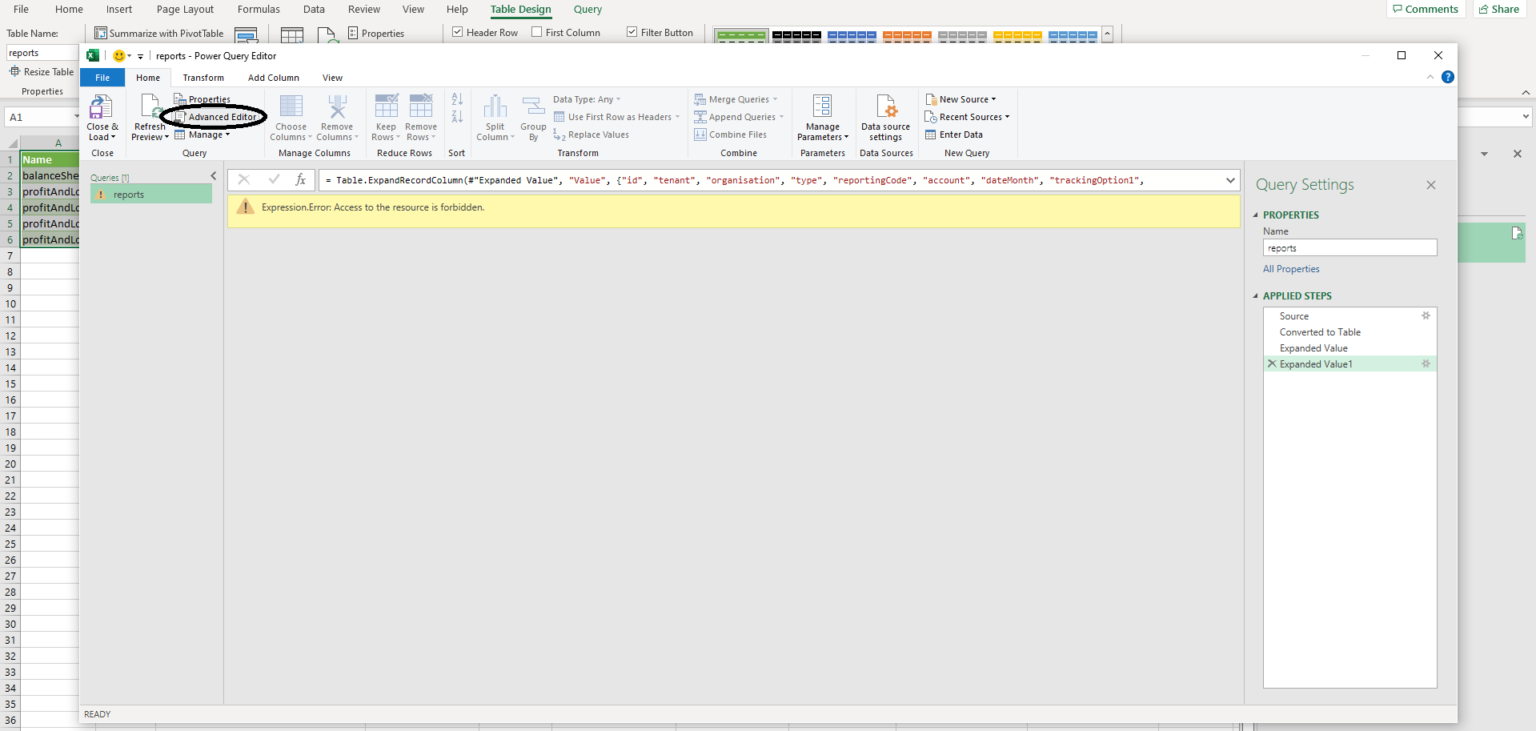Click the All Properties link
The image size is (1536, 731).
tap(1291, 268)
